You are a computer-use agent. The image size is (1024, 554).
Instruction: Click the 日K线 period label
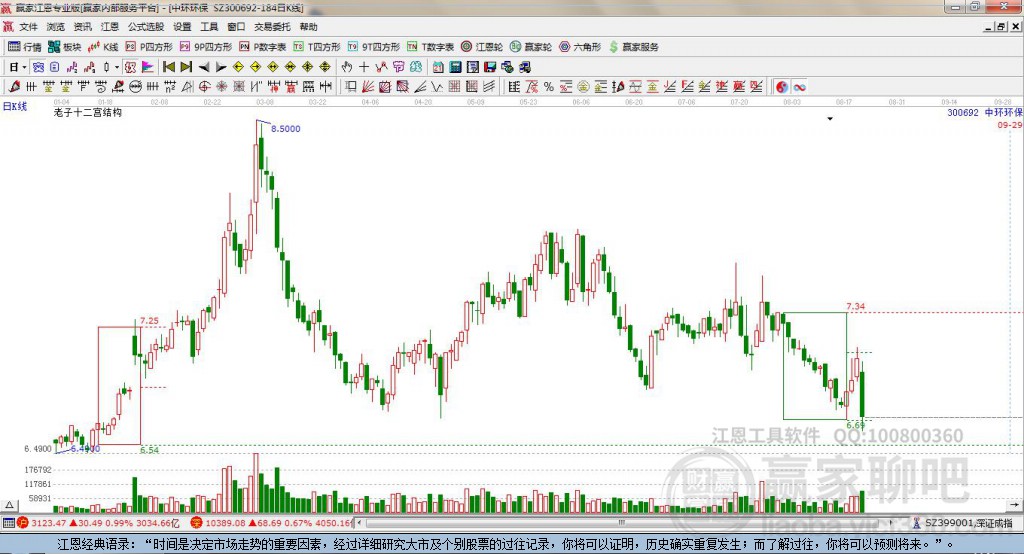point(15,106)
